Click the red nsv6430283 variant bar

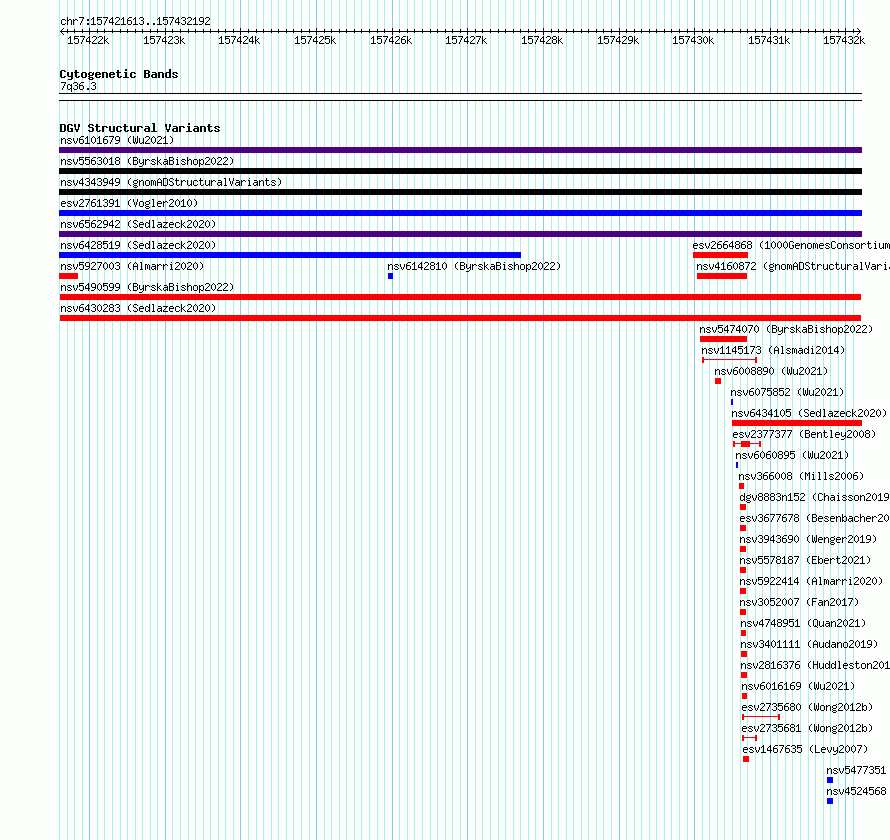pos(460,318)
